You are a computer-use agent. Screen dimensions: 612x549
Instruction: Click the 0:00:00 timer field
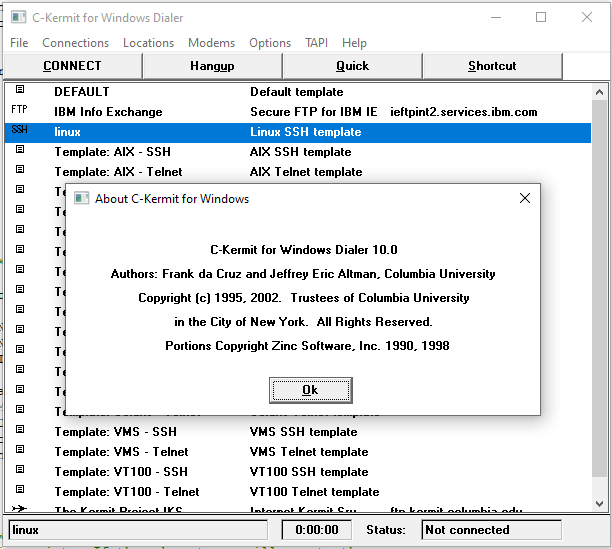pyautogui.click(x=317, y=530)
